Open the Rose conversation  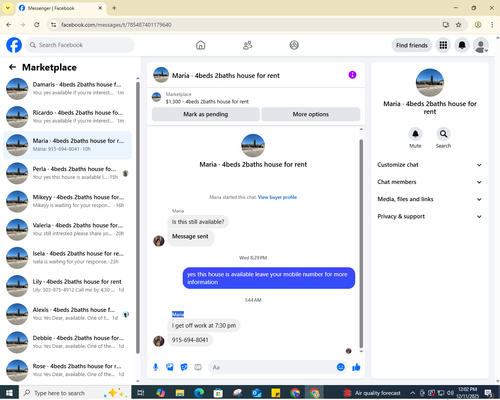[x=67, y=370]
